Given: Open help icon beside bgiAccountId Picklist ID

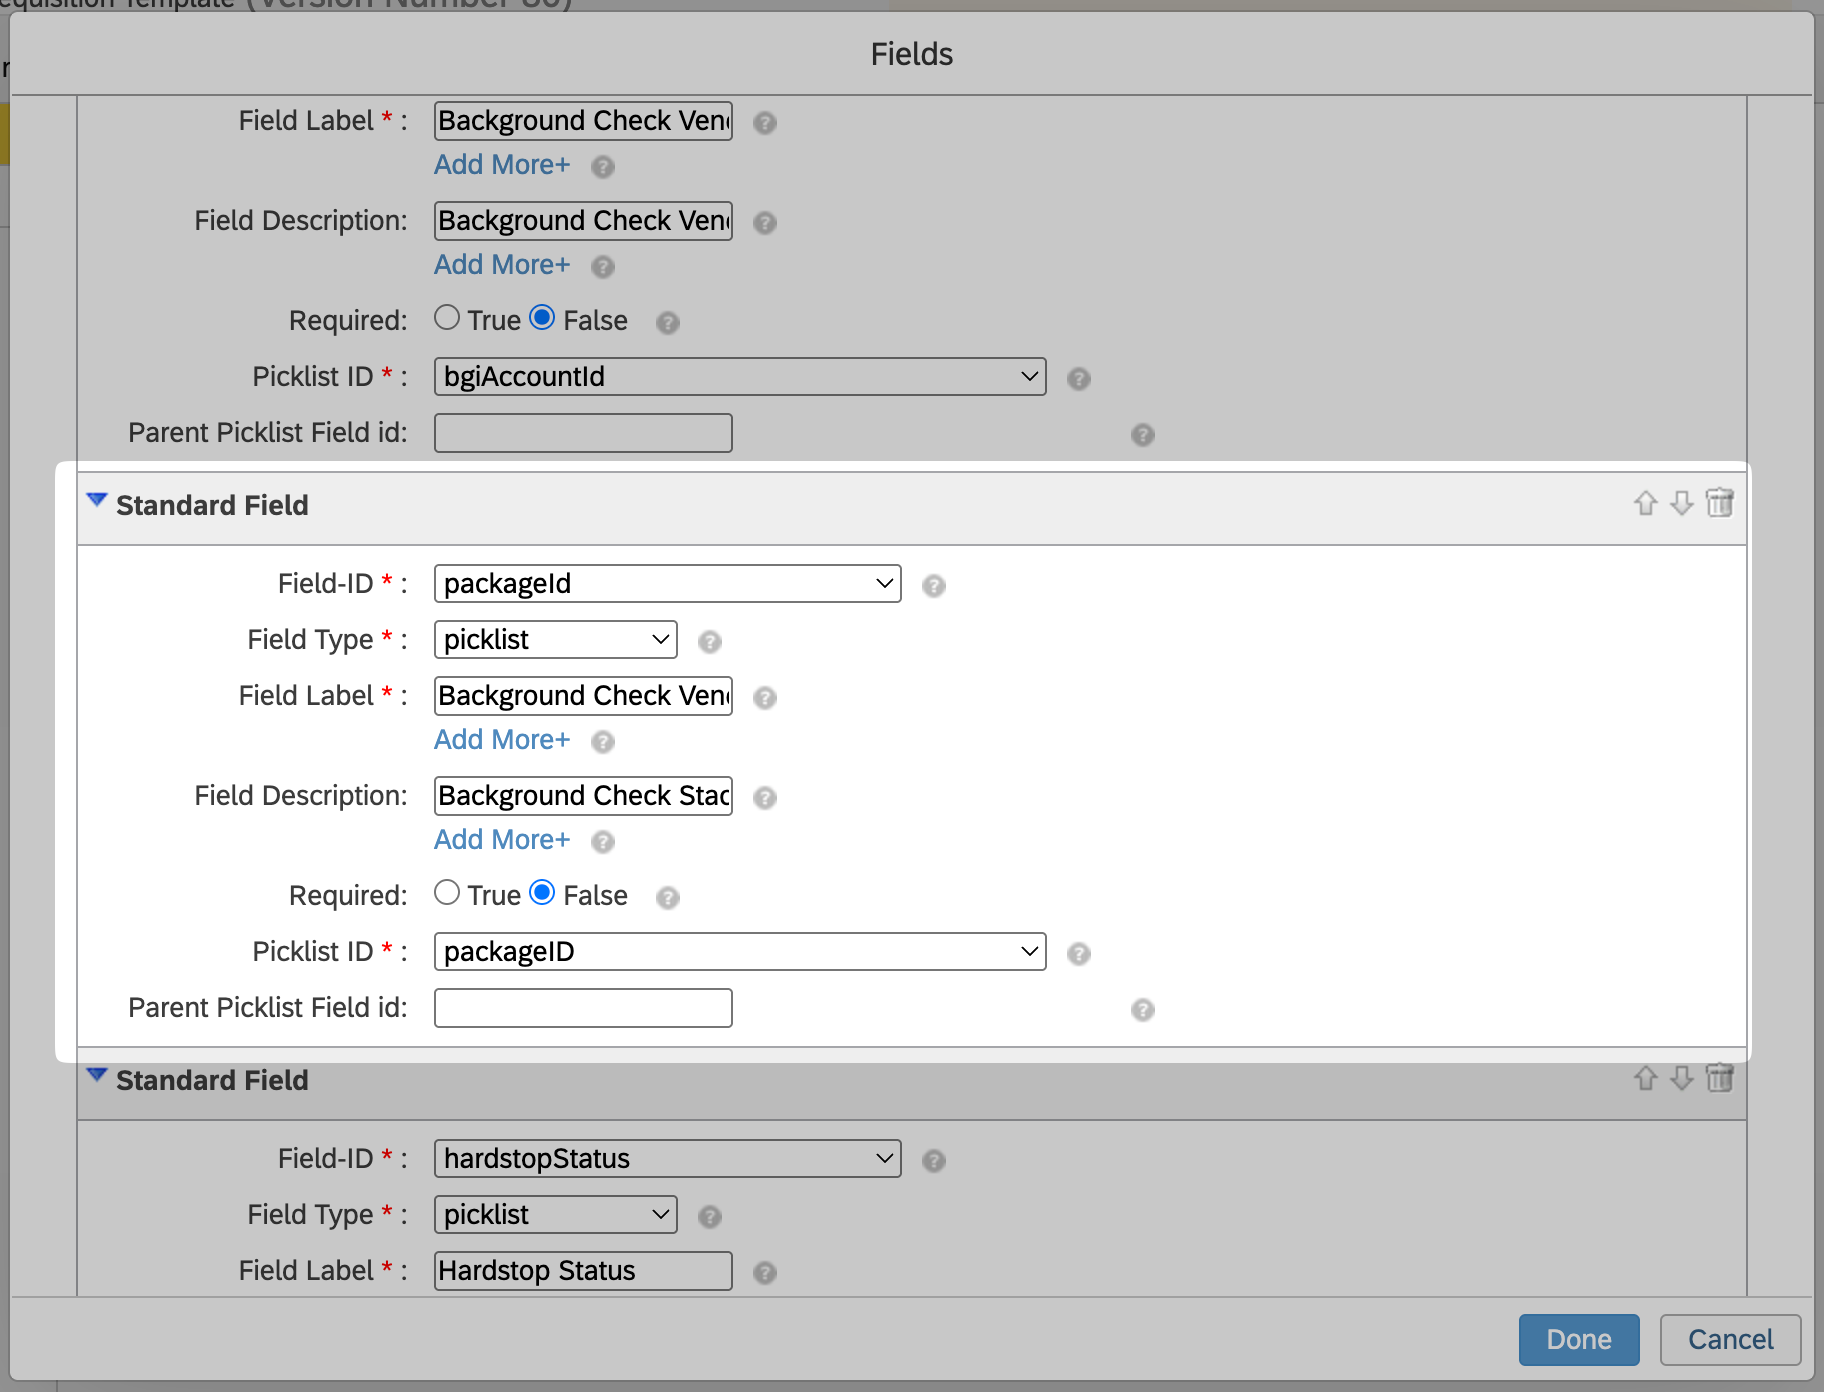Looking at the screenshot, I should [x=1078, y=379].
